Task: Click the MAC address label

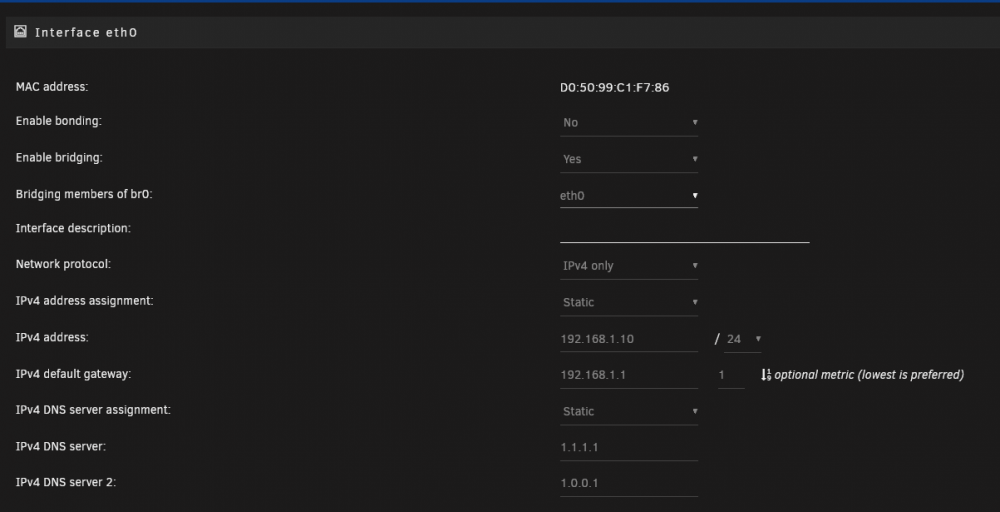Action: point(52,87)
